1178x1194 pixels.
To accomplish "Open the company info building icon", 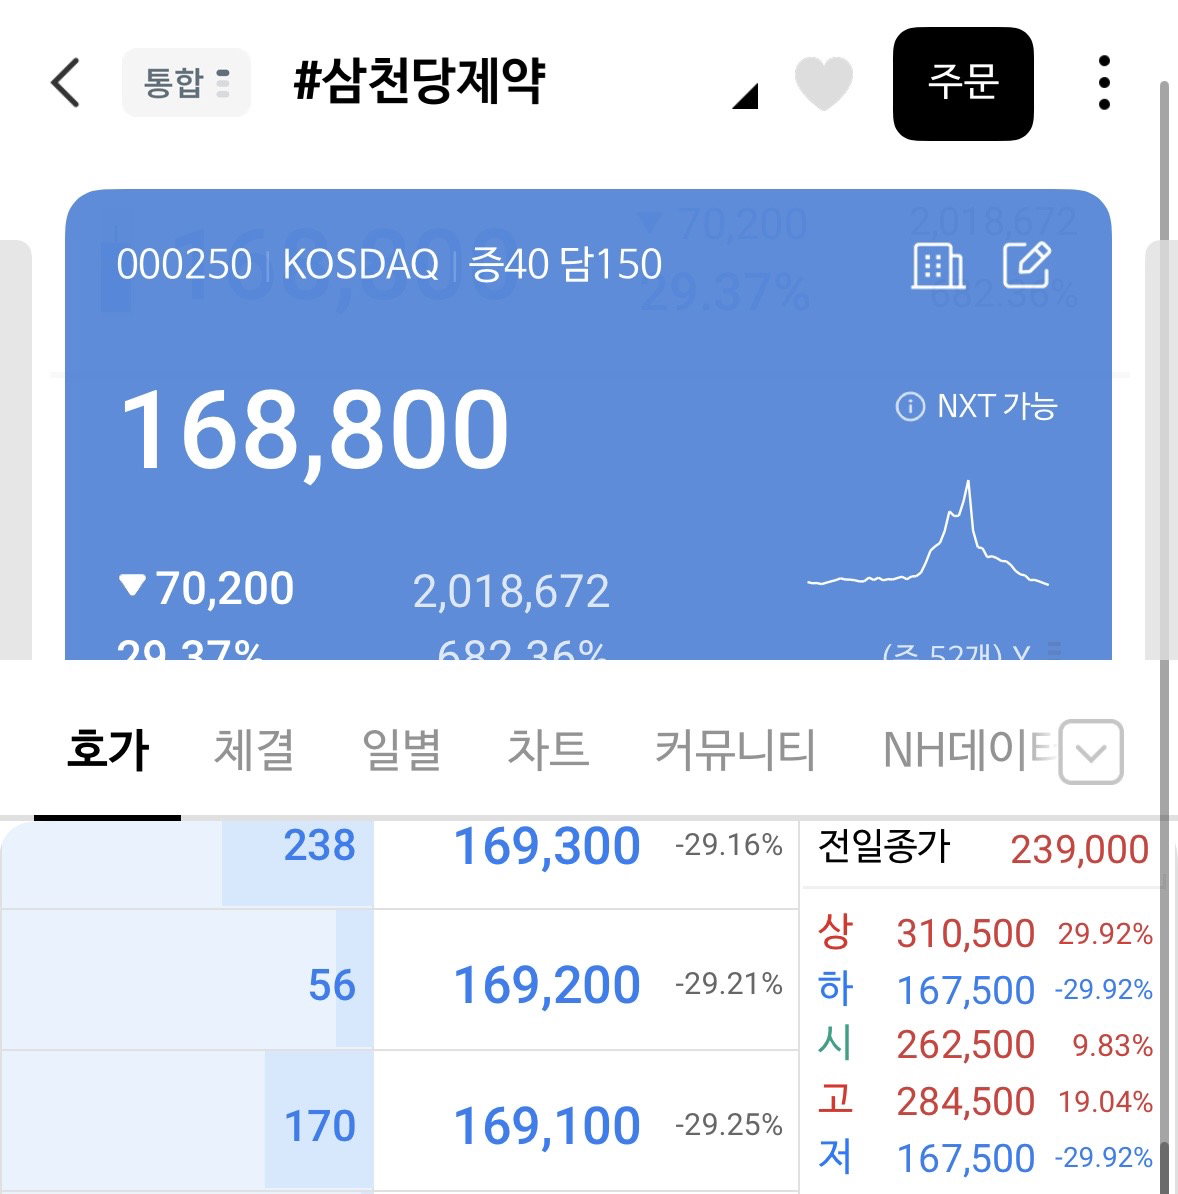I will click(x=938, y=266).
